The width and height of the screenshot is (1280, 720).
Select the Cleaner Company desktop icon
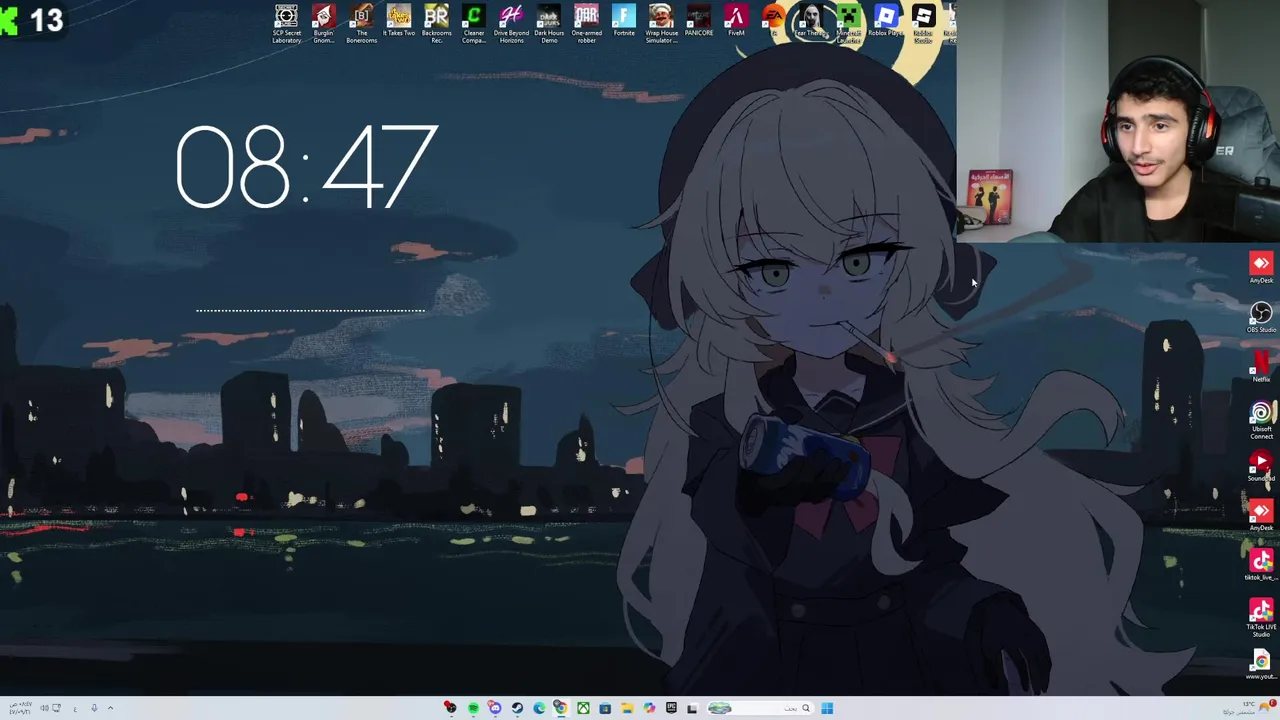473,24
